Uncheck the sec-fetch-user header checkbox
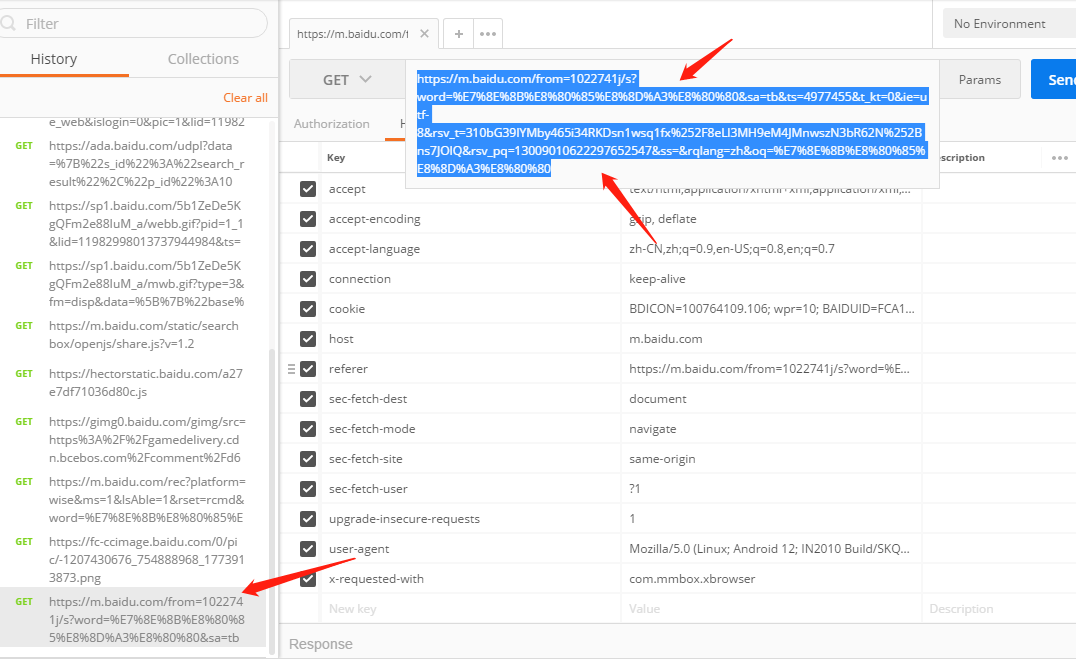This screenshot has height=663, width=1076. tap(308, 489)
